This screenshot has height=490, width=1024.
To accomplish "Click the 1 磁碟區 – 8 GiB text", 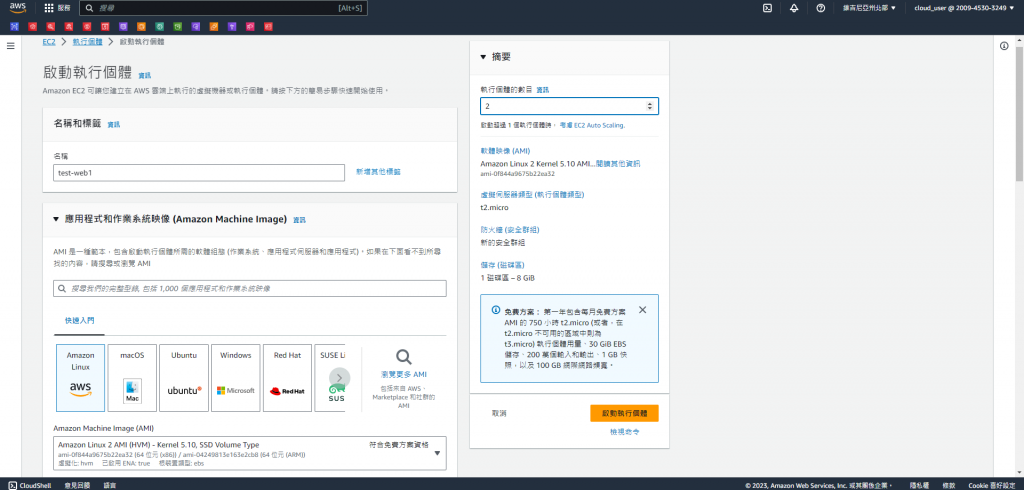I will click(x=508, y=278).
